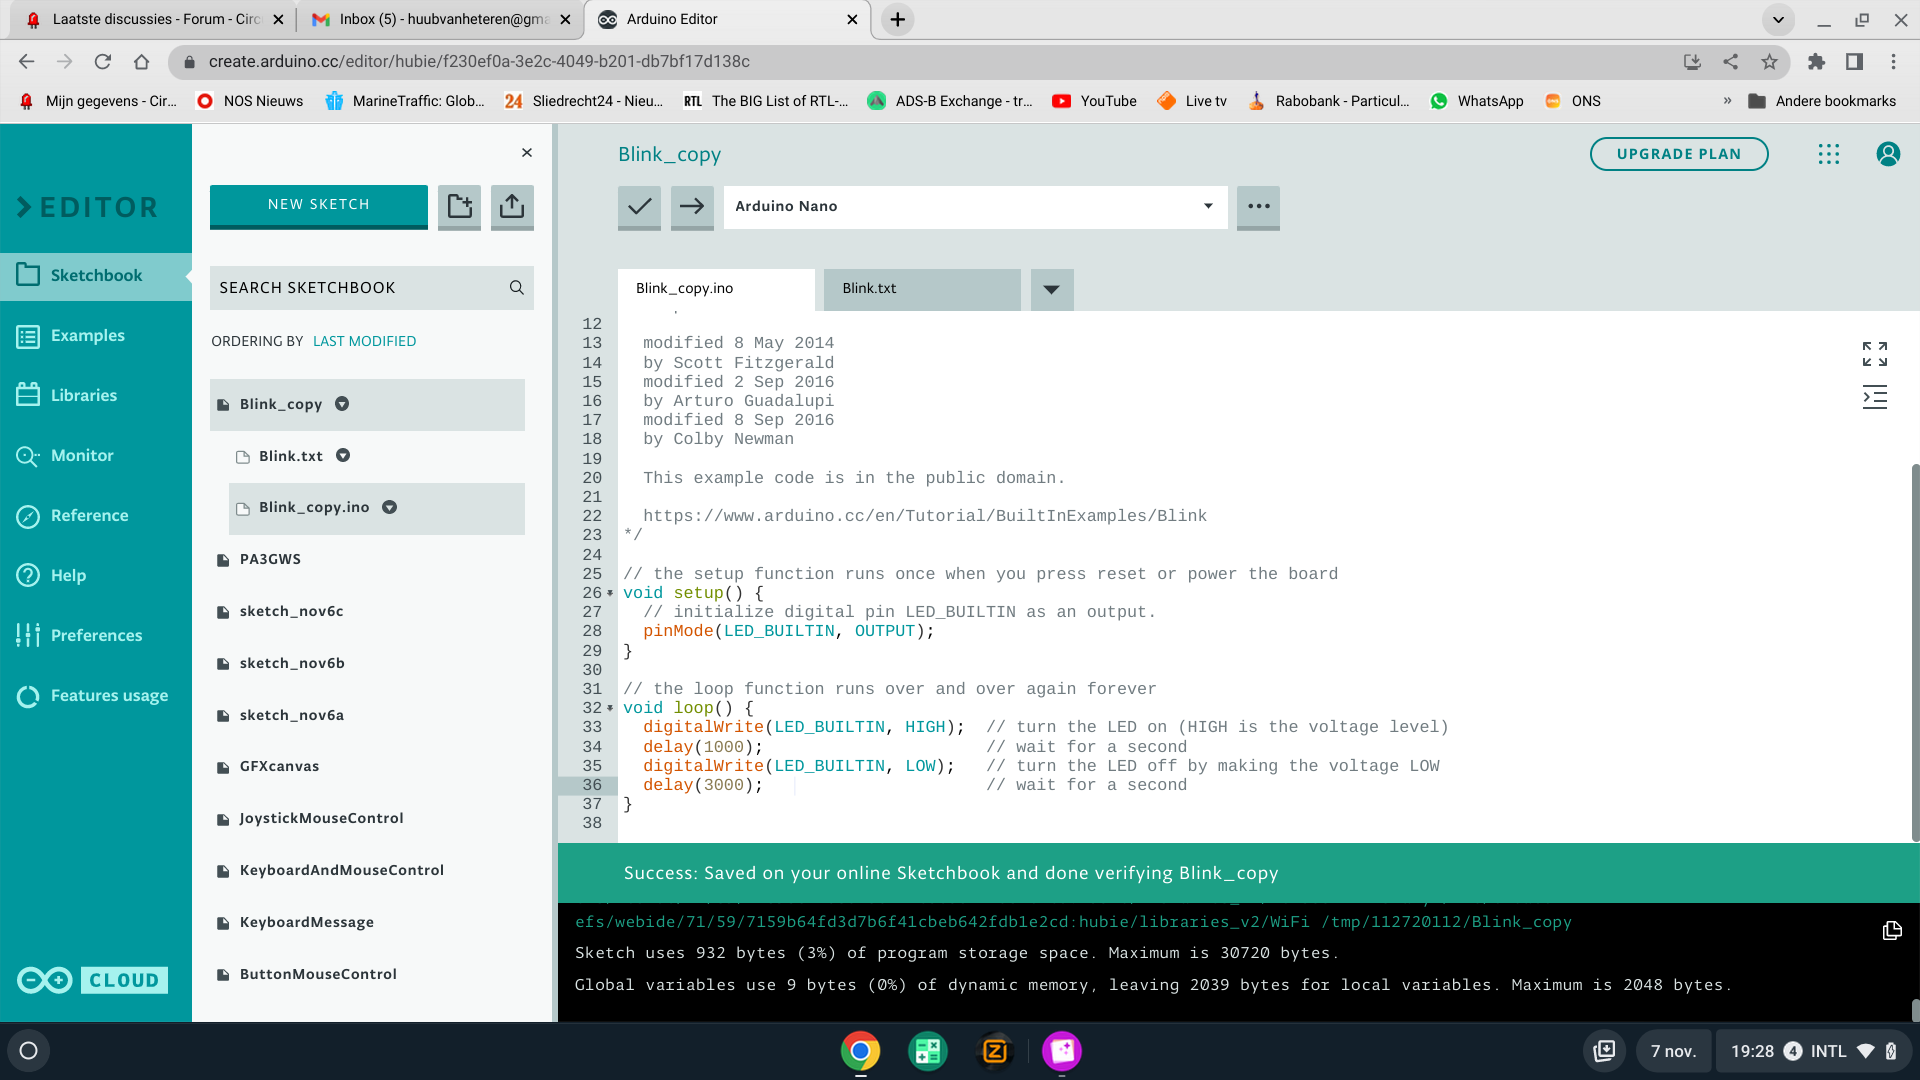Open the Arduino apps grid menu
1920x1080 pixels.
[1829, 154]
